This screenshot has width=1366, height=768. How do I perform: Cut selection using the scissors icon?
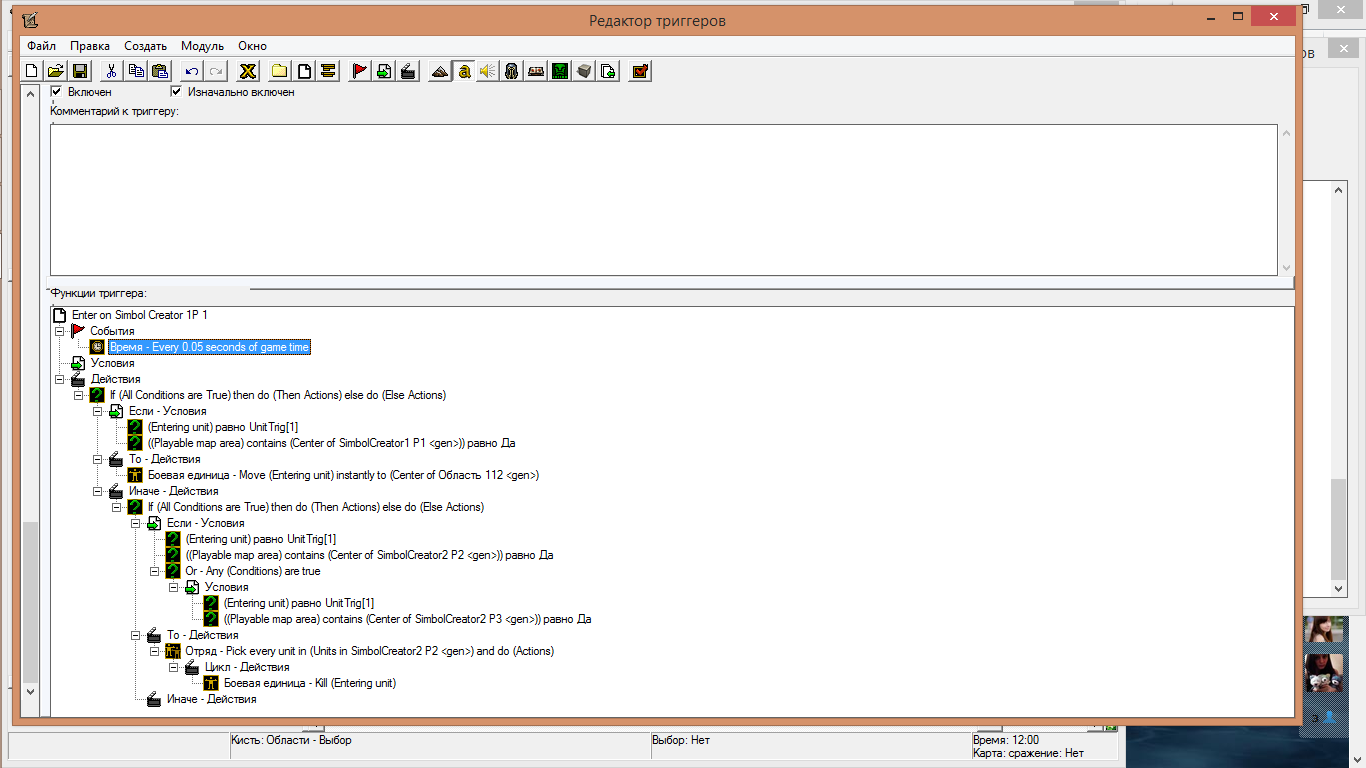point(112,71)
